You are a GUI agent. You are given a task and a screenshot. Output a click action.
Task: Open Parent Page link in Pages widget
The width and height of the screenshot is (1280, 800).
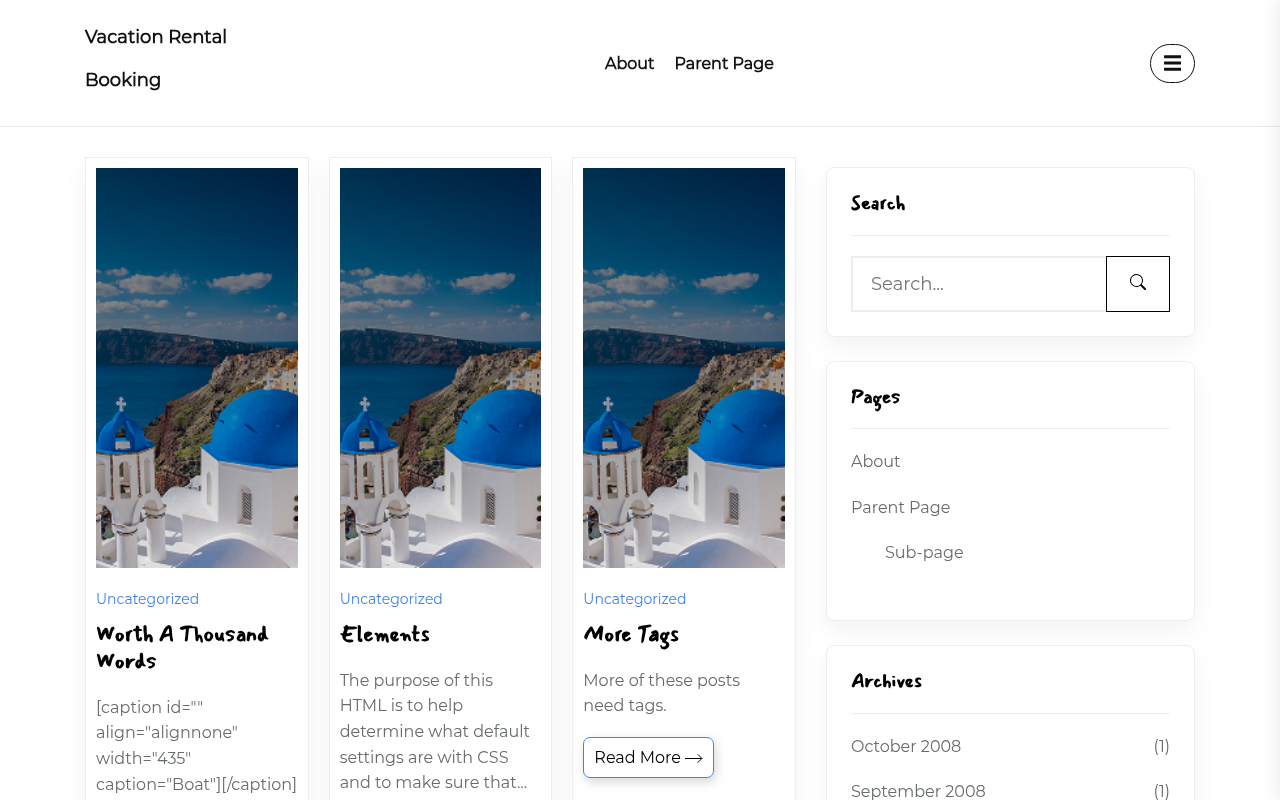click(900, 507)
